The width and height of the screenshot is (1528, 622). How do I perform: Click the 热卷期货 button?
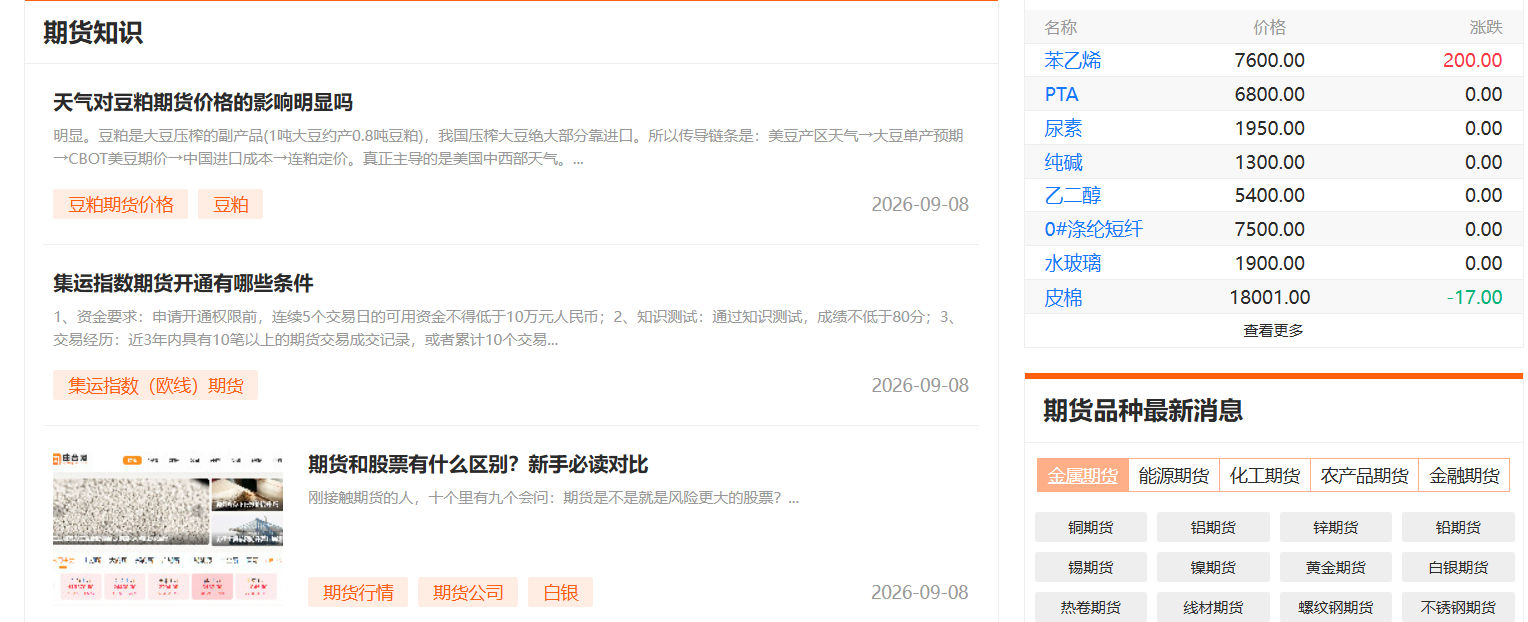tap(1091, 607)
